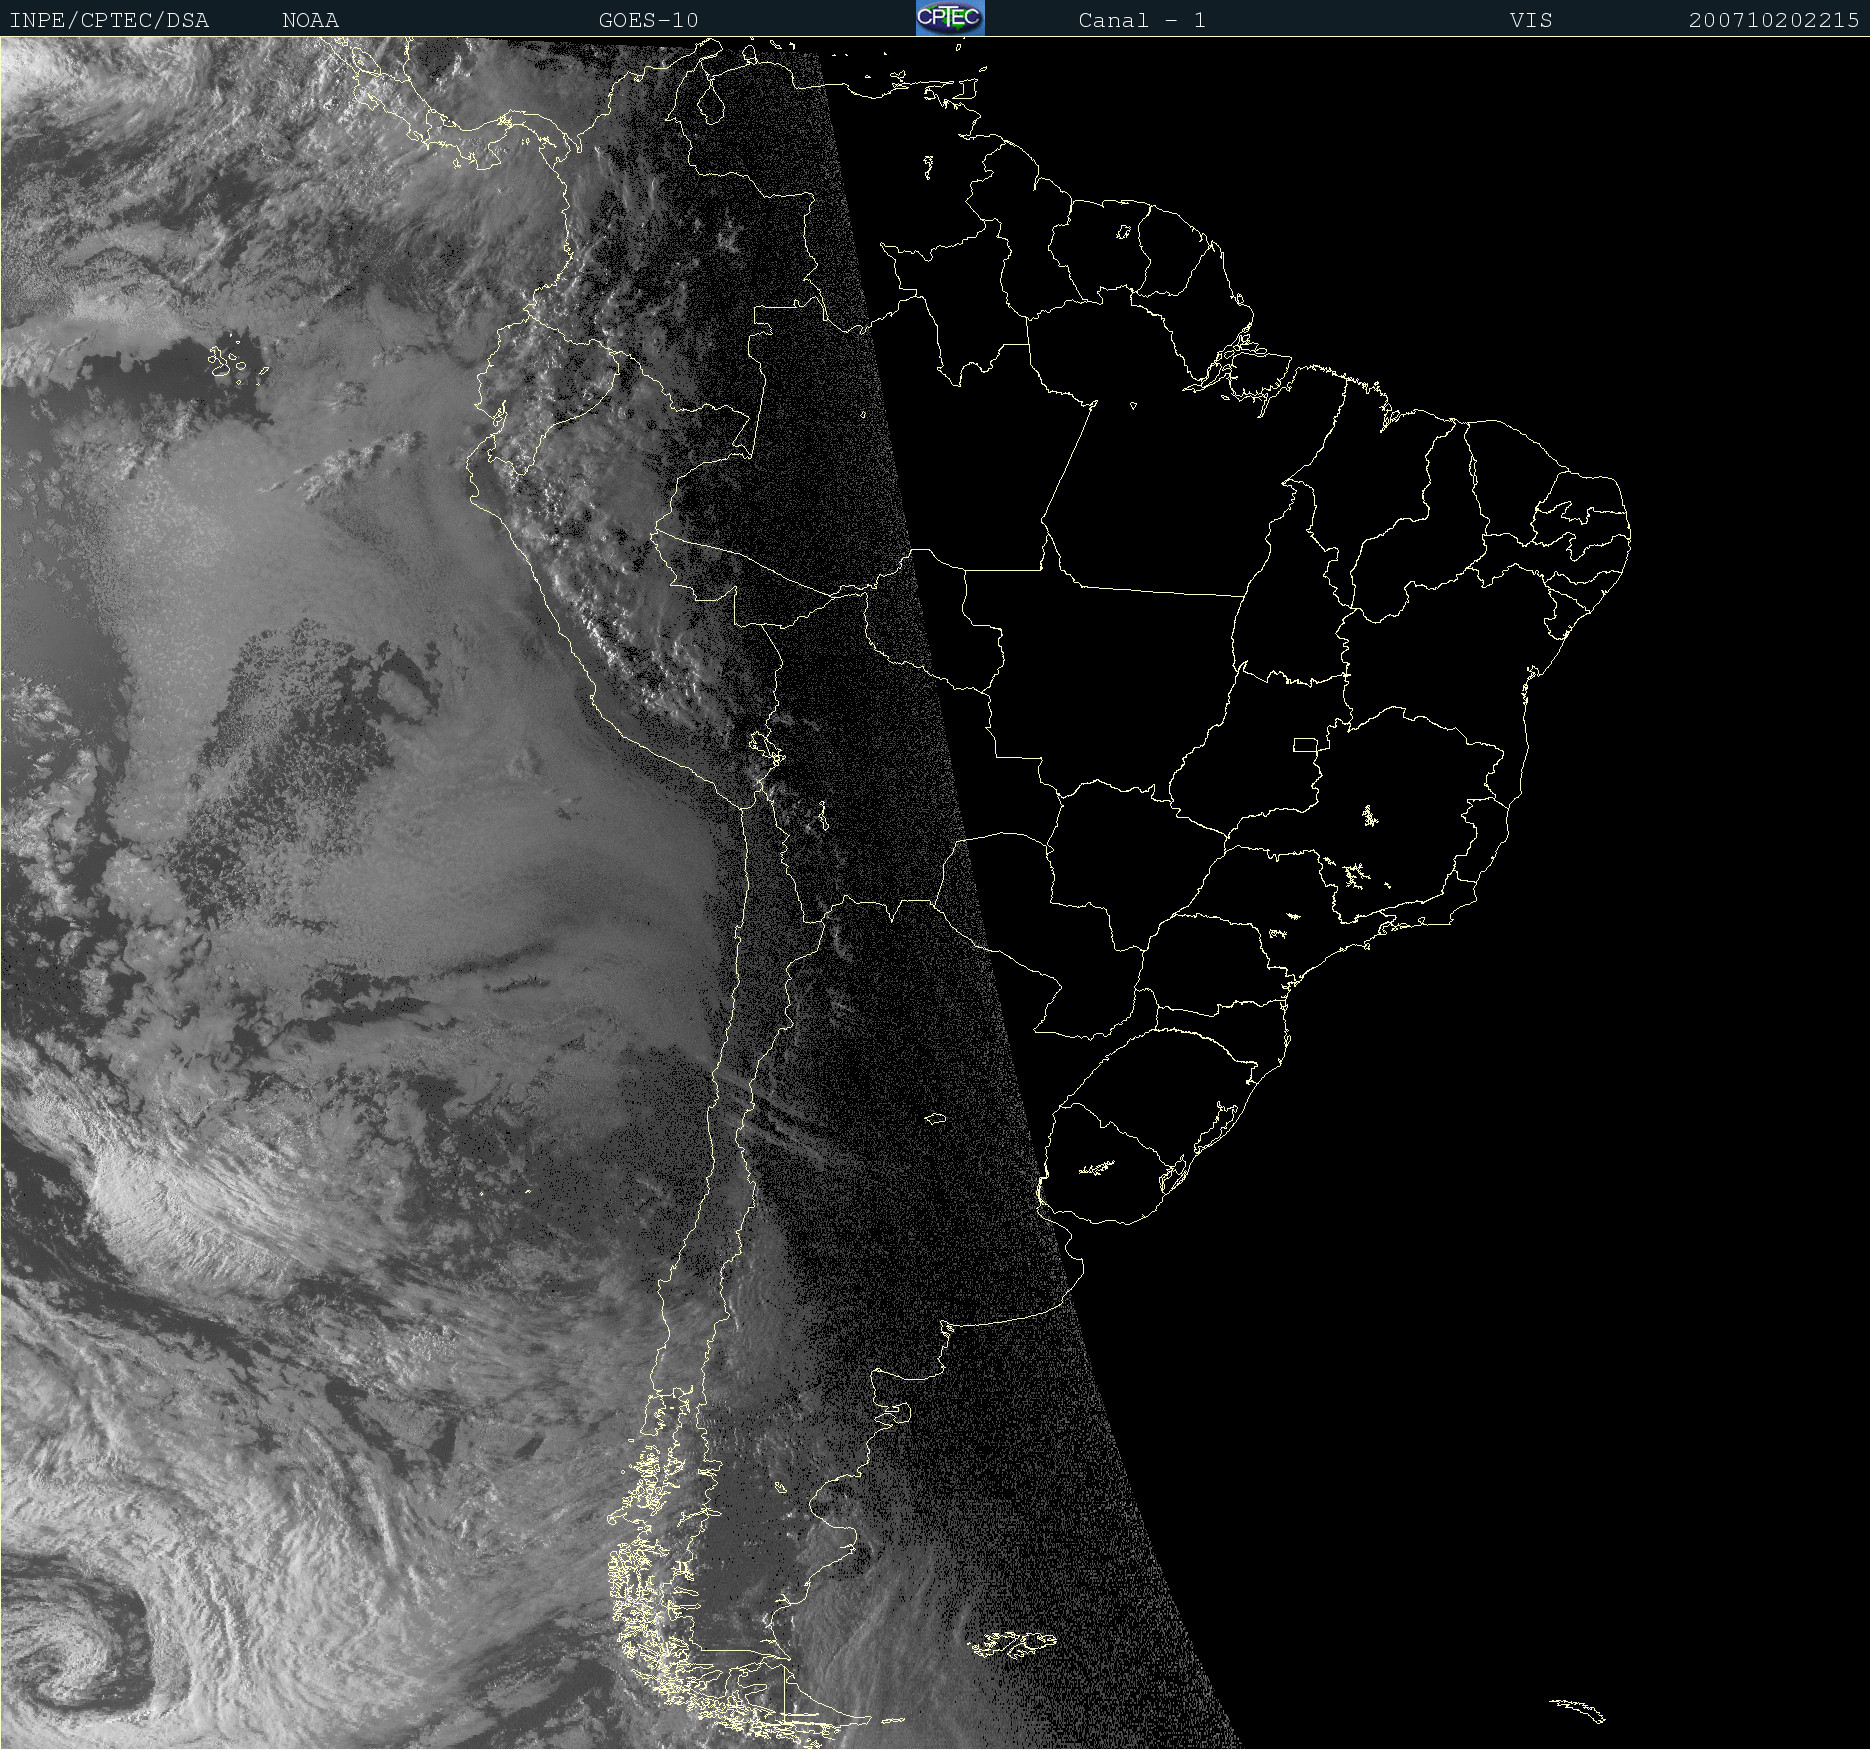Click the timestamp 200710202215
The width and height of the screenshot is (1870, 1750).
tap(1774, 20)
